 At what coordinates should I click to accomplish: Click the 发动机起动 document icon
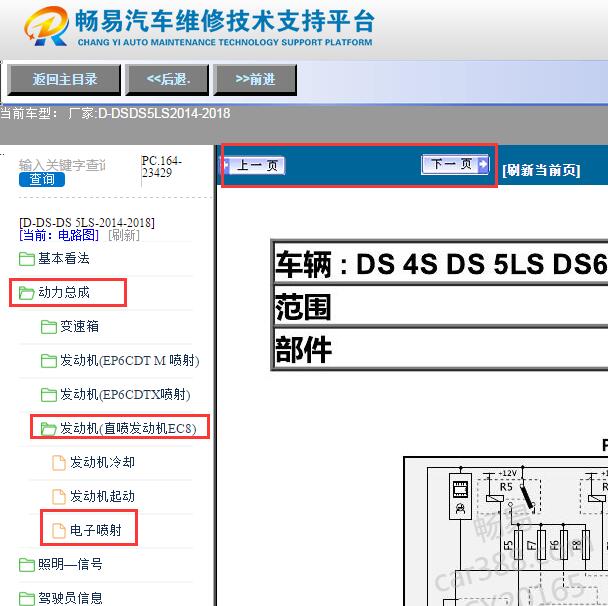click(x=59, y=497)
